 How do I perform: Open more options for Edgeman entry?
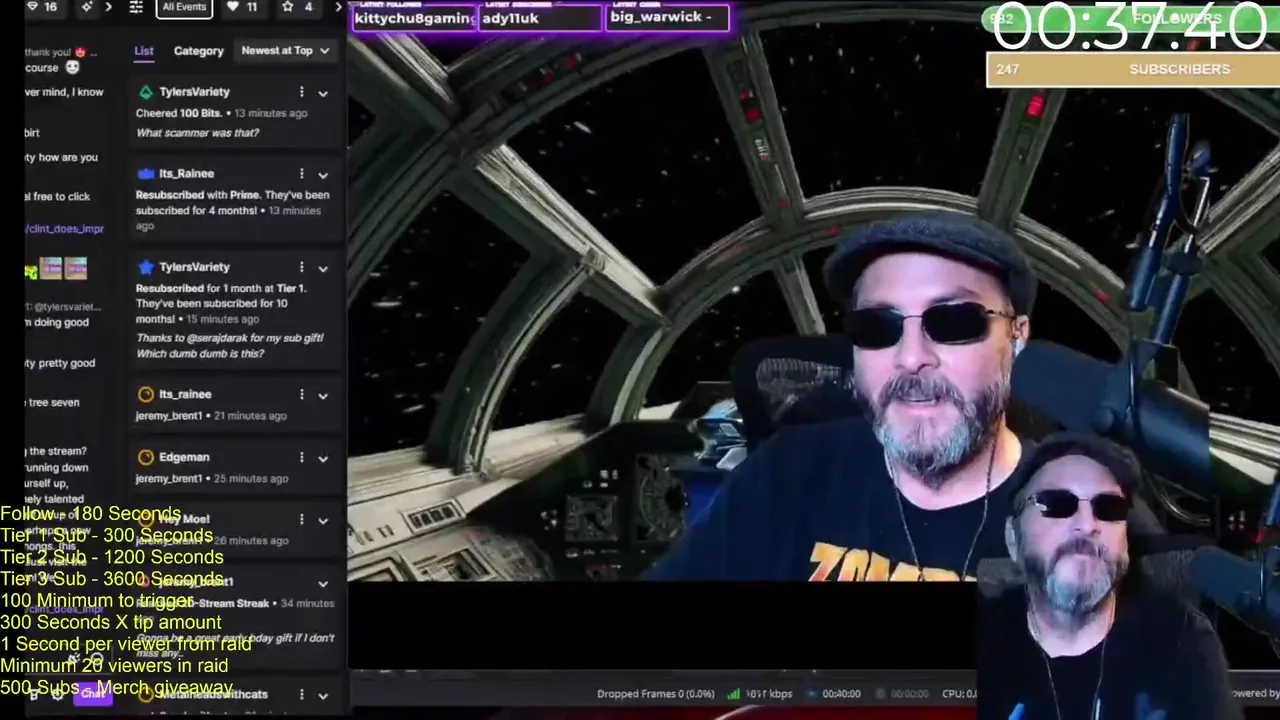[x=301, y=457]
